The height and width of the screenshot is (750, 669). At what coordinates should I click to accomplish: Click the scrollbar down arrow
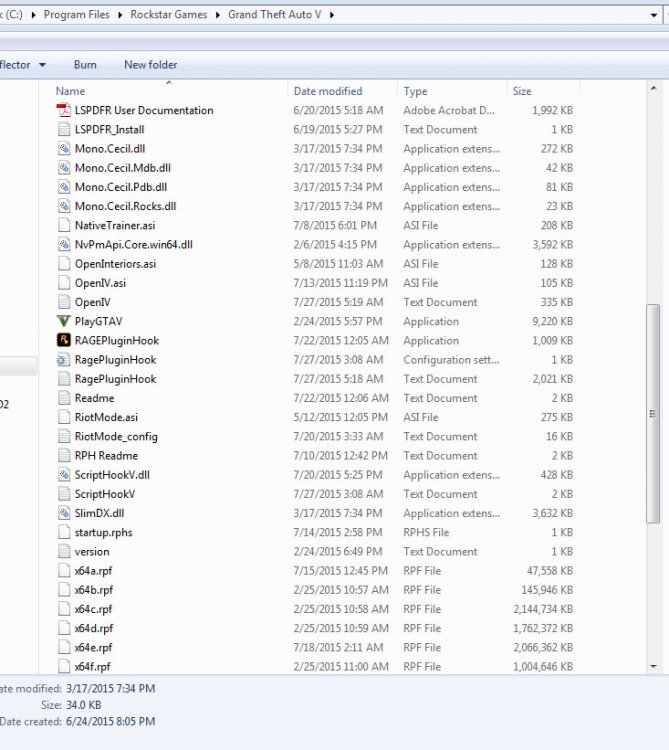pos(653,666)
